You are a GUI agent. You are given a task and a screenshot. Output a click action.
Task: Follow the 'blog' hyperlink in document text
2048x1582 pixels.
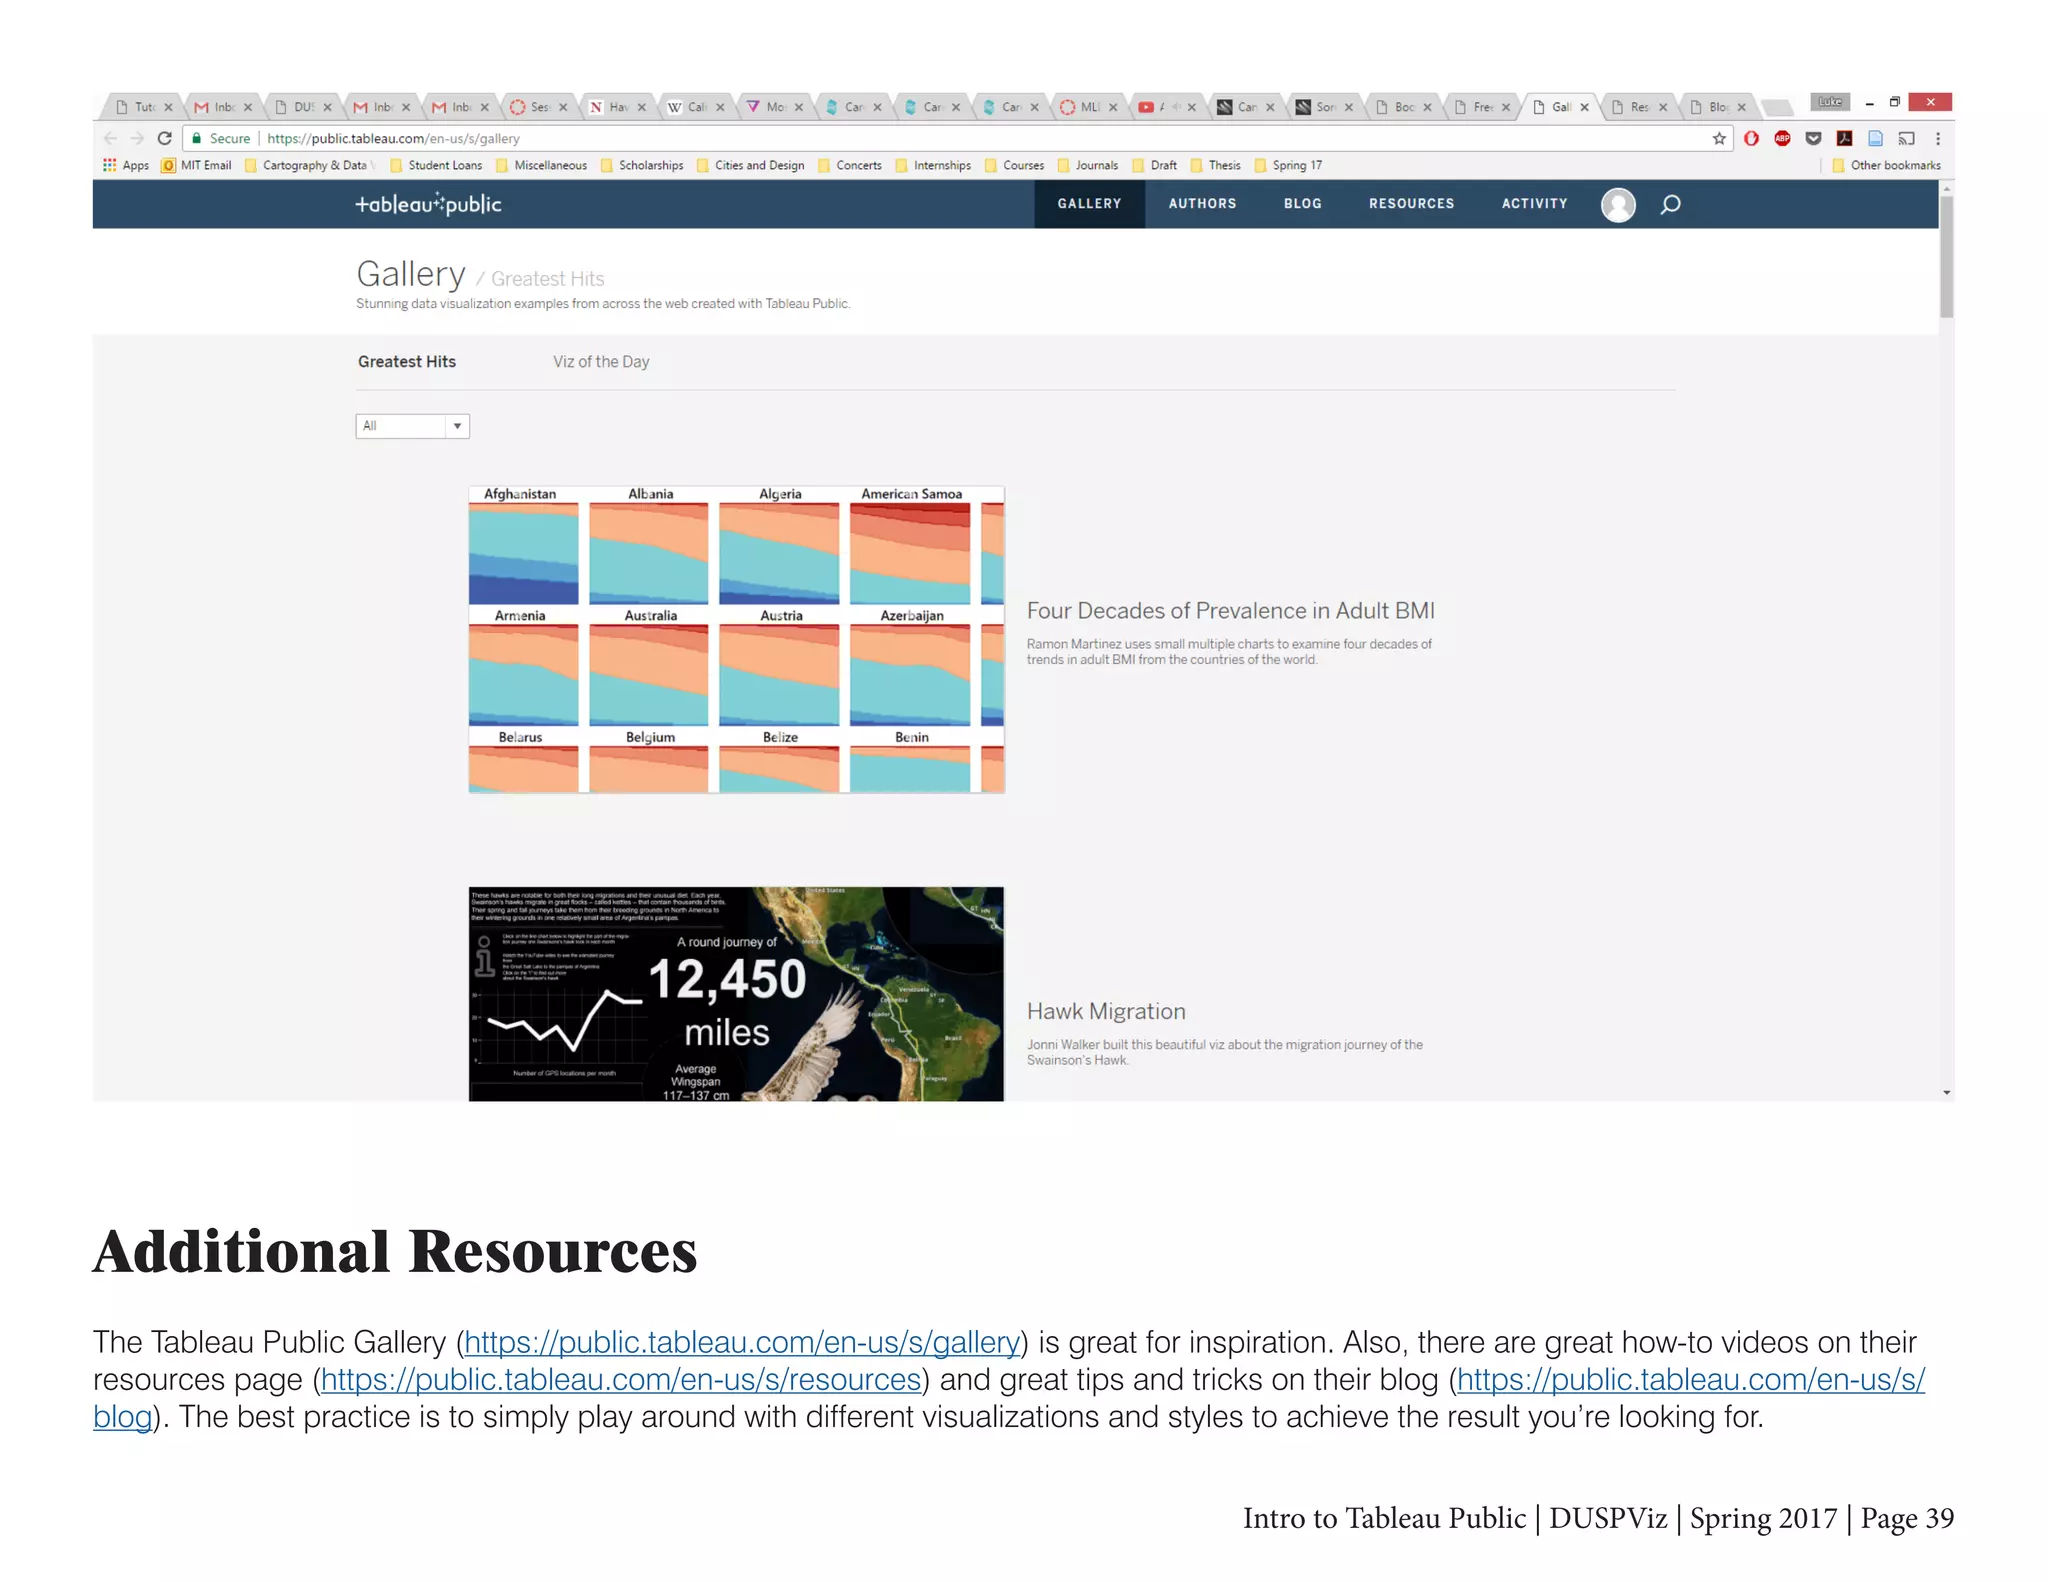[x=122, y=1417]
